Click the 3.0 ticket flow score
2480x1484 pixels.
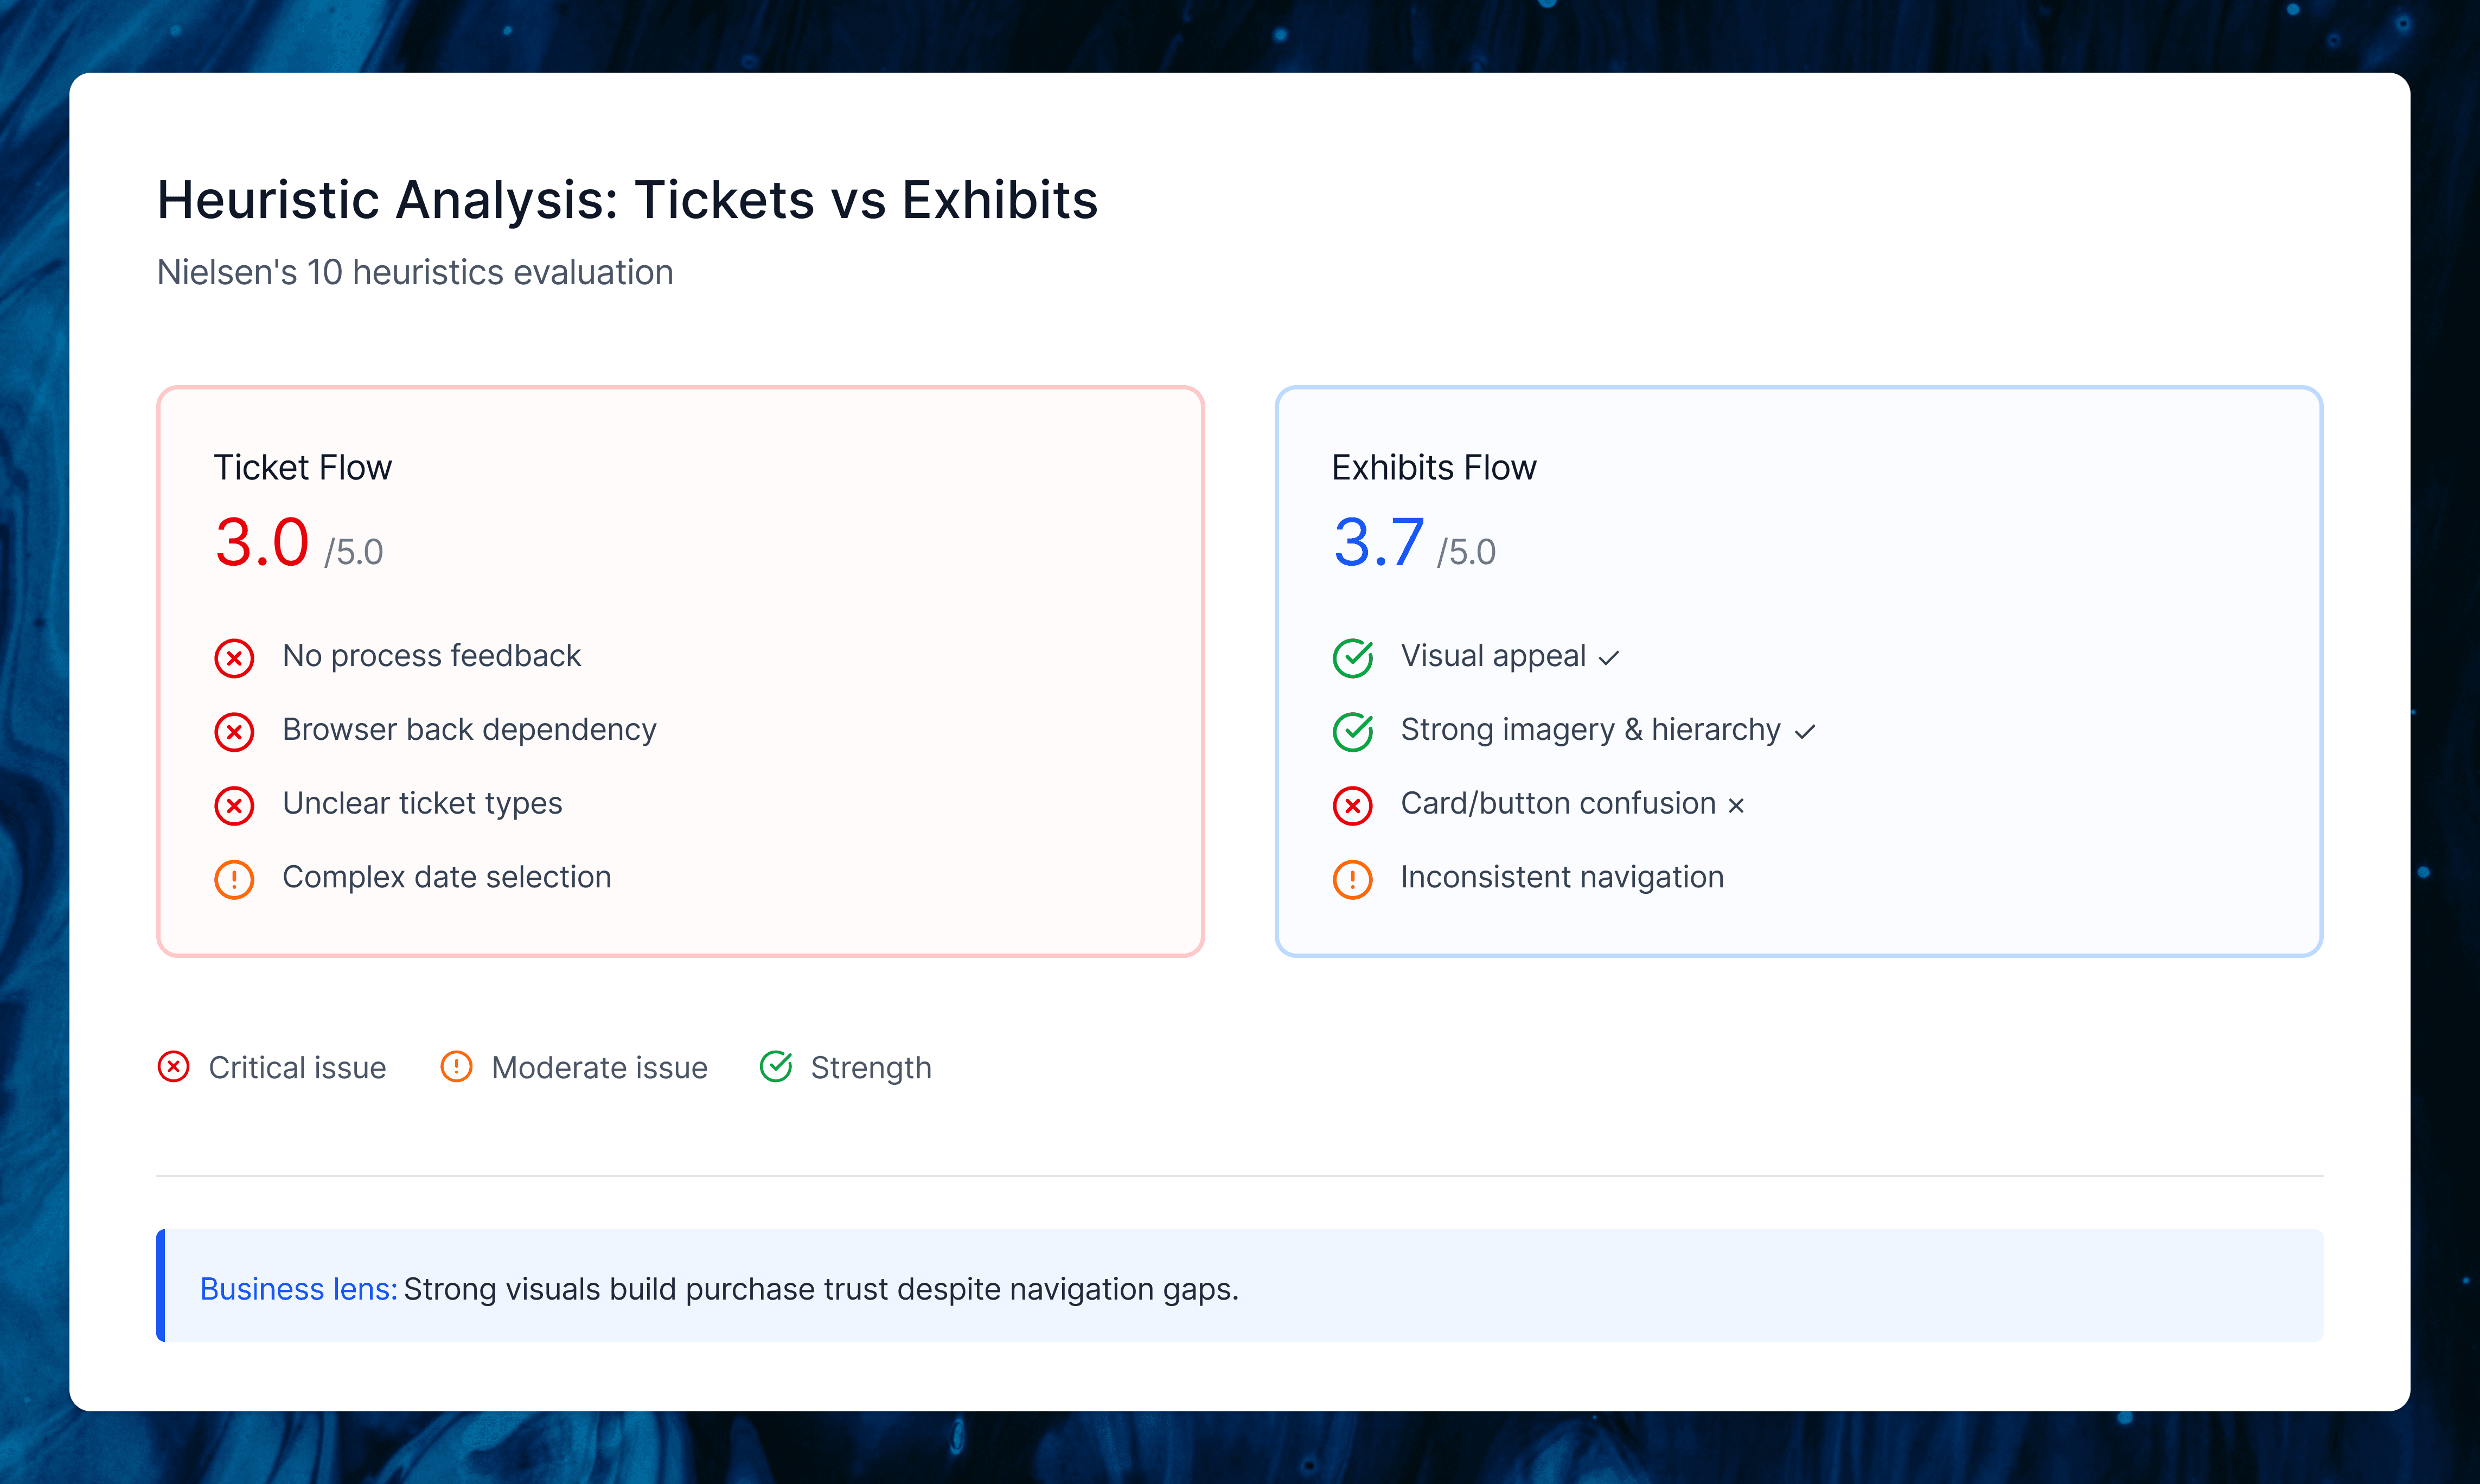coord(262,543)
